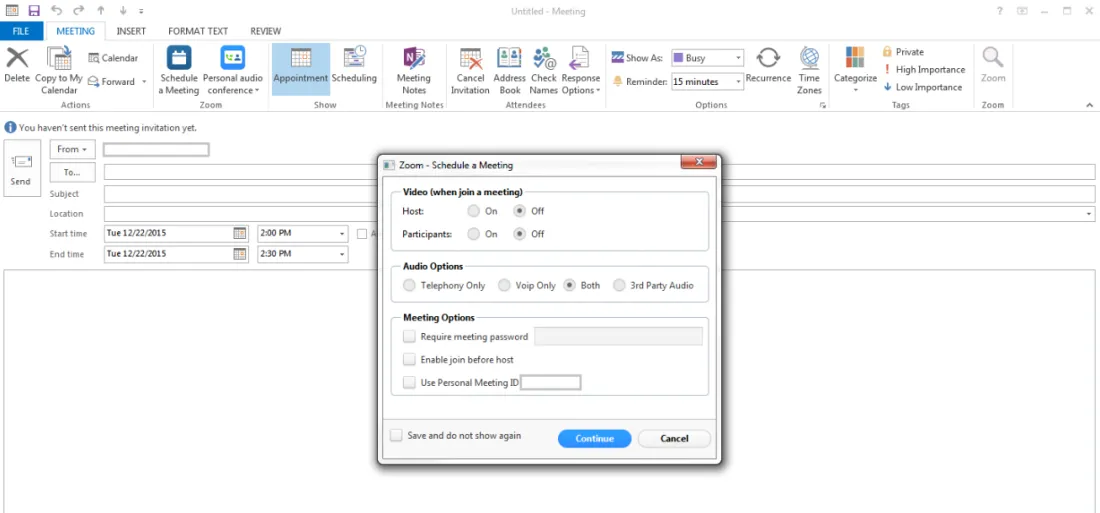This screenshot has height=513, width=1100.
Task: Set Host video to On
Action: click(x=474, y=211)
